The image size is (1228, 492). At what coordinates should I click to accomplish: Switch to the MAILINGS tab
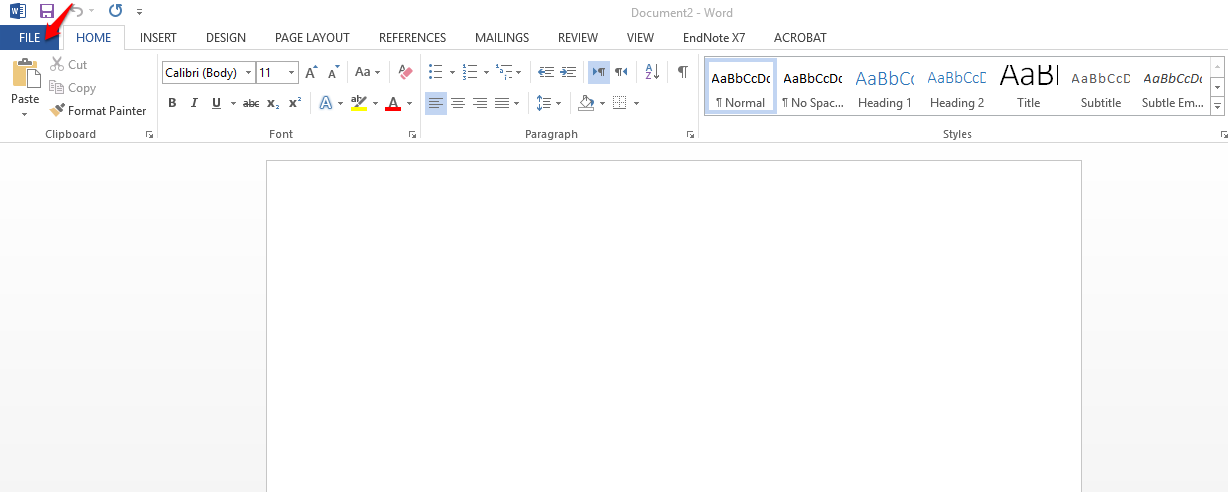coord(502,38)
